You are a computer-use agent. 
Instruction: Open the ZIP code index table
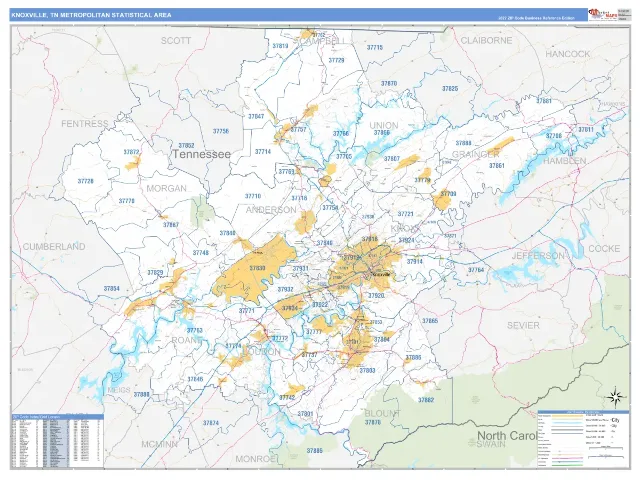58,442
